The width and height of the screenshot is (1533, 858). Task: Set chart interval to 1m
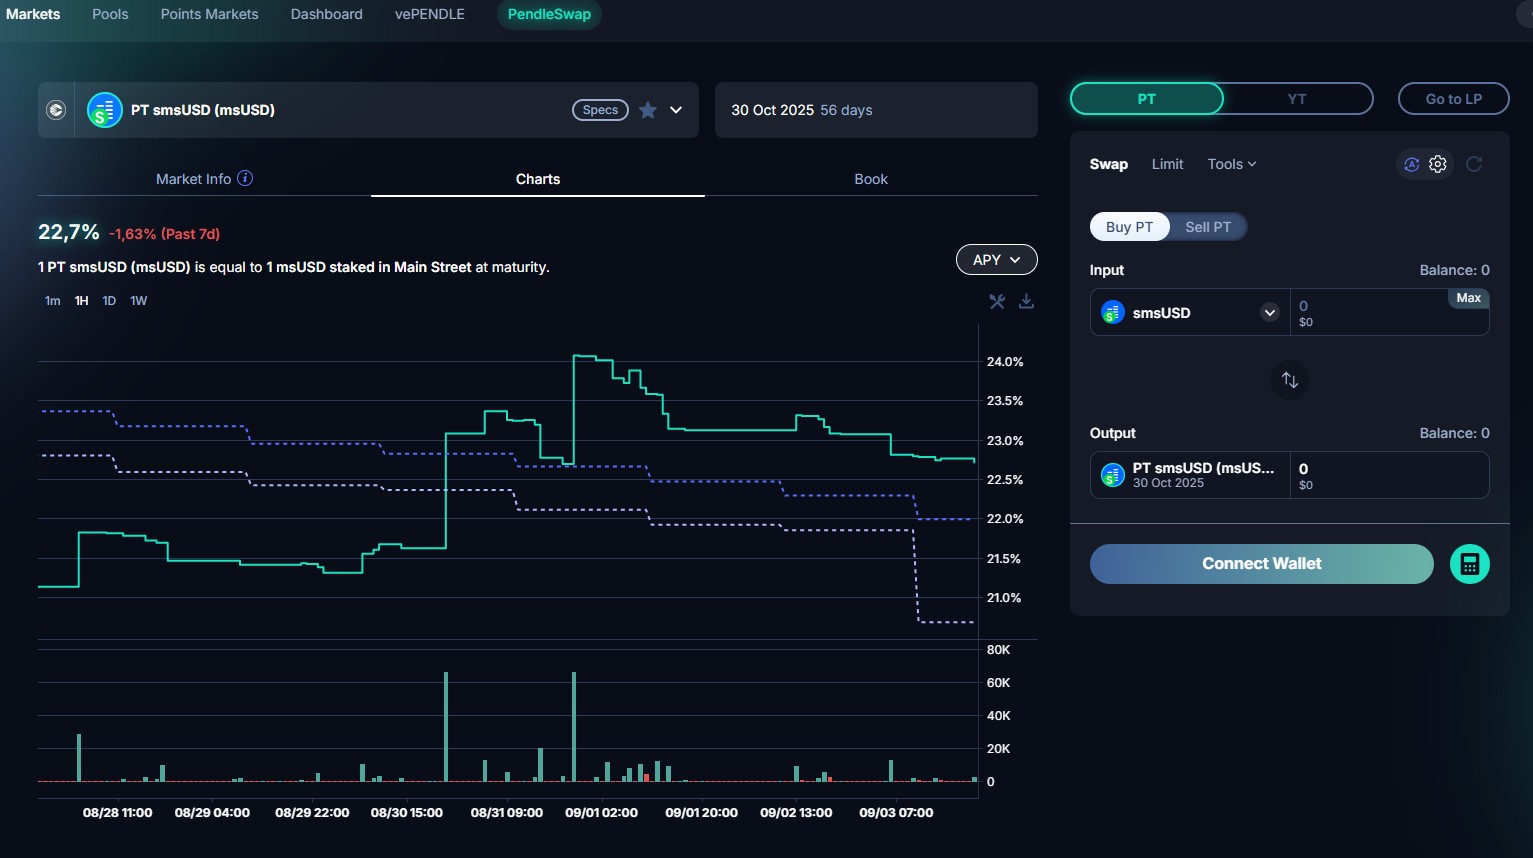pos(53,301)
